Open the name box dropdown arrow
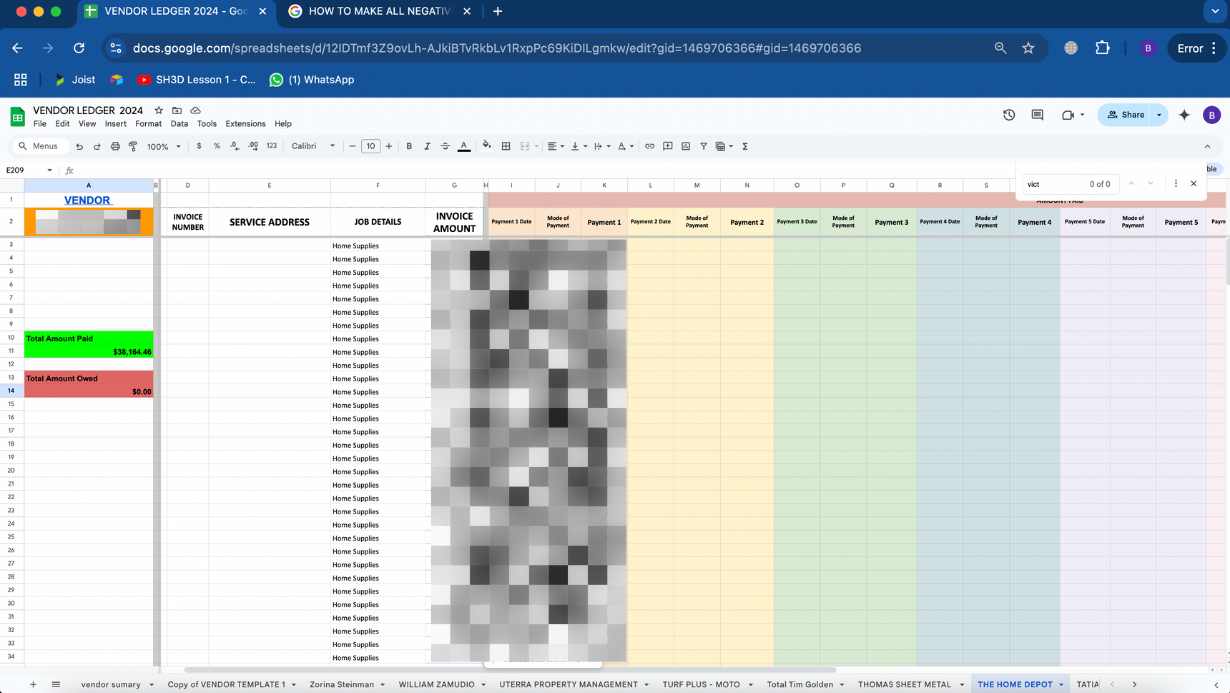This screenshot has height=693, width=1230. tap(50, 170)
